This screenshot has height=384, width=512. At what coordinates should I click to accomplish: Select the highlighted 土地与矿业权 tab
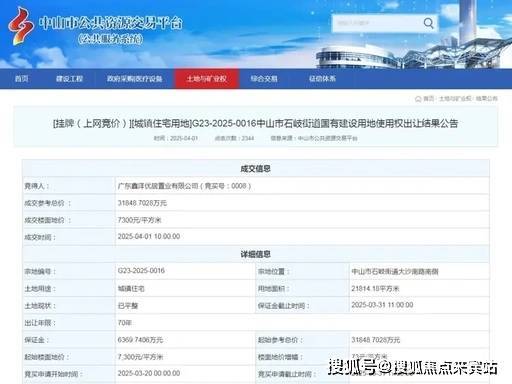click(207, 79)
